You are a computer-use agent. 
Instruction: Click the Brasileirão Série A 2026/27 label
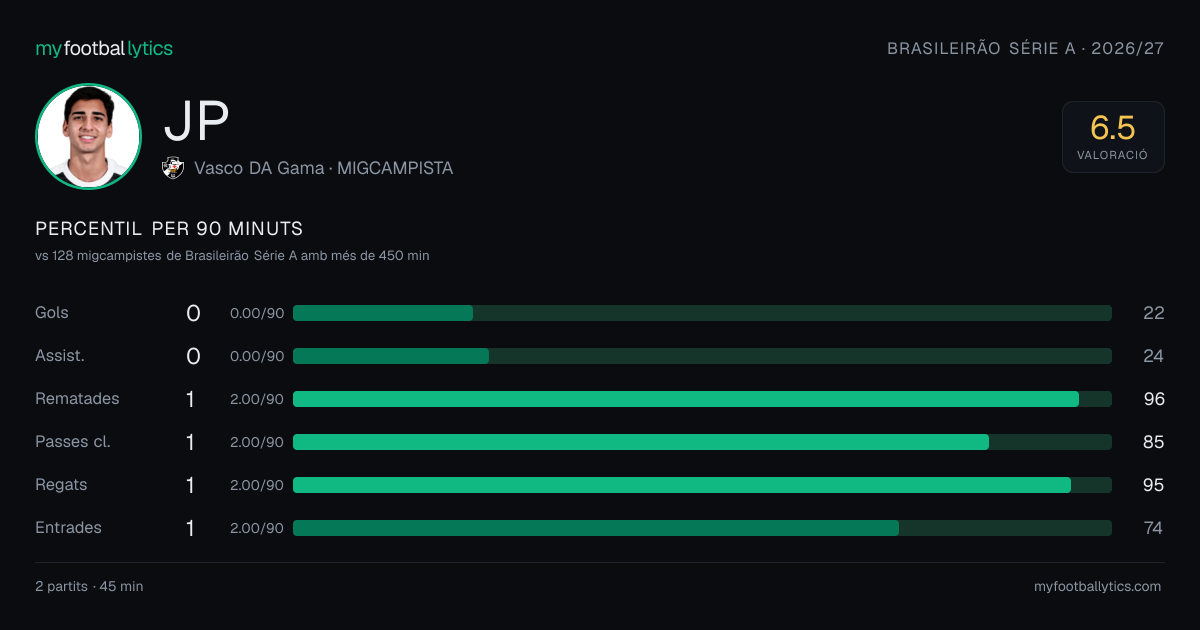(x=1026, y=48)
